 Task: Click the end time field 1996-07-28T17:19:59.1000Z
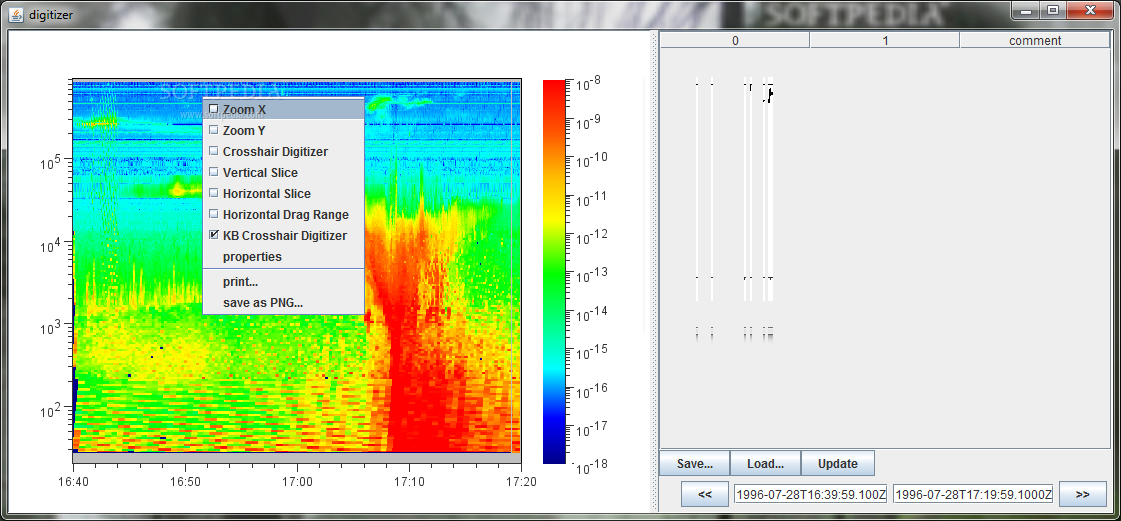point(974,495)
